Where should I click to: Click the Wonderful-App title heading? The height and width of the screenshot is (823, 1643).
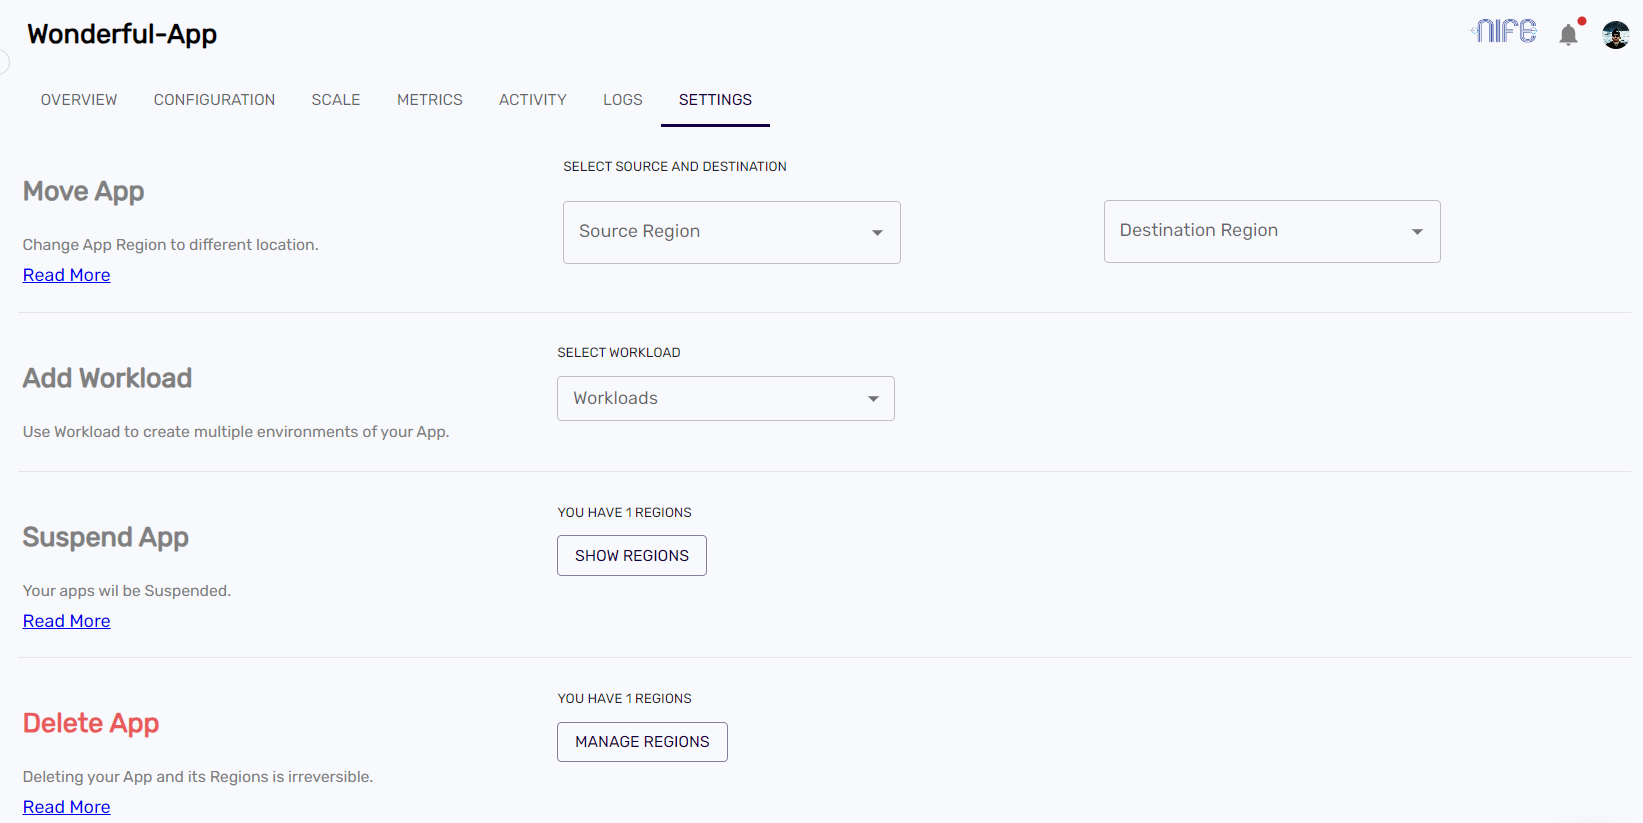pyautogui.click(x=122, y=34)
